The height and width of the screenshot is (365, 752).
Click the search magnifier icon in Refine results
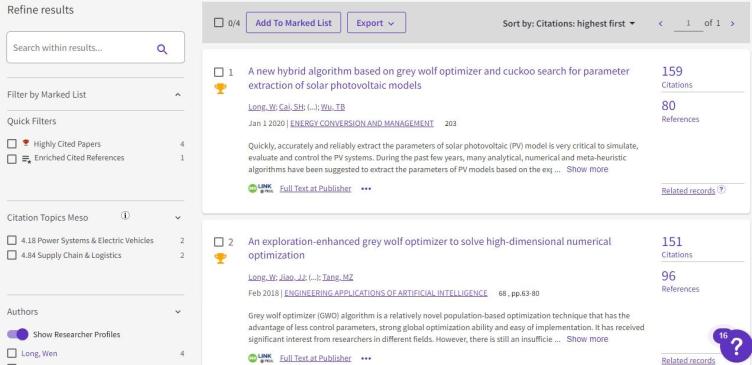[162, 49]
